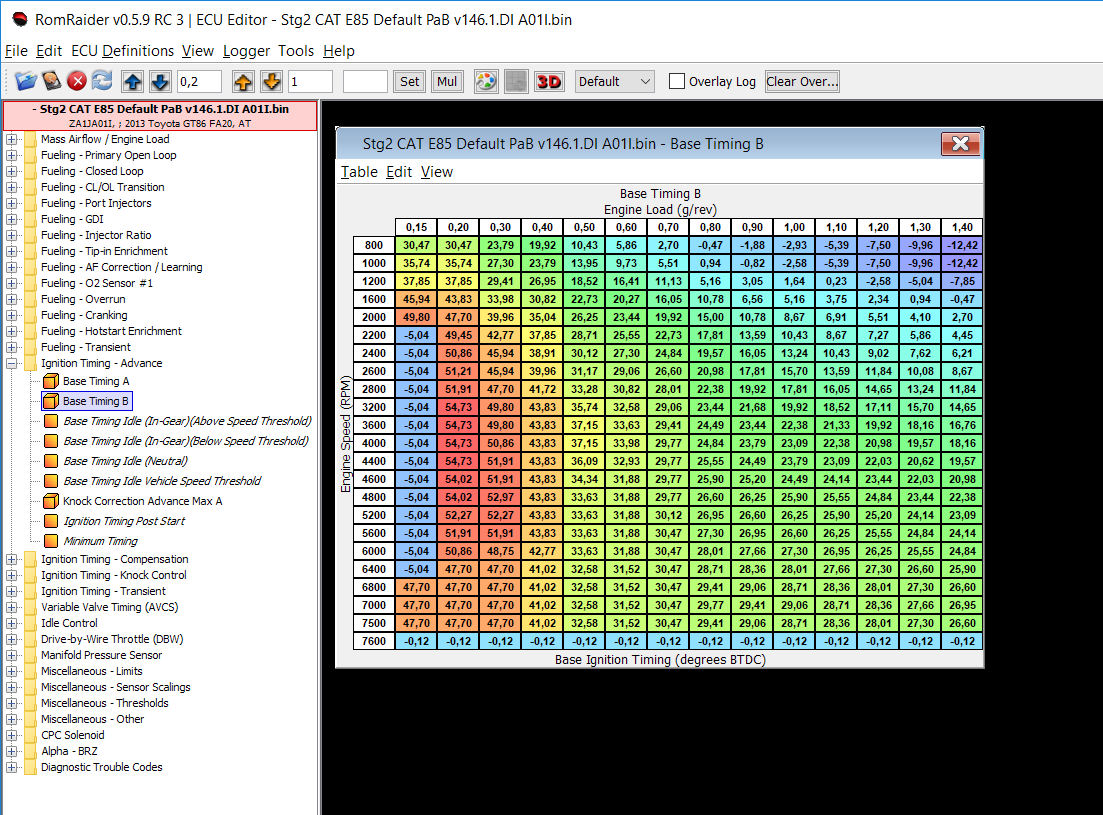Click the open ROM folder icon

(25, 81)
